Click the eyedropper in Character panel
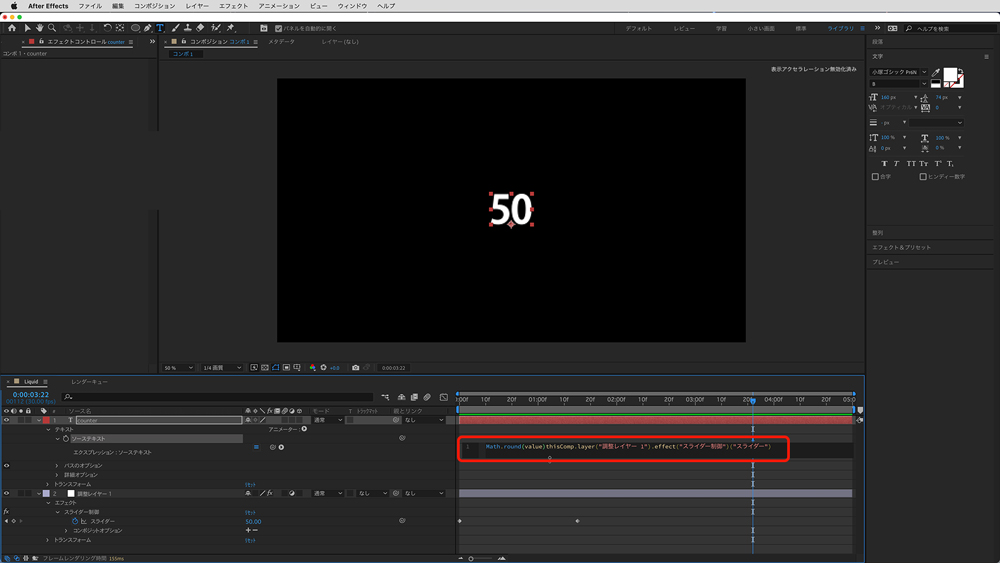 click(936, 73)
